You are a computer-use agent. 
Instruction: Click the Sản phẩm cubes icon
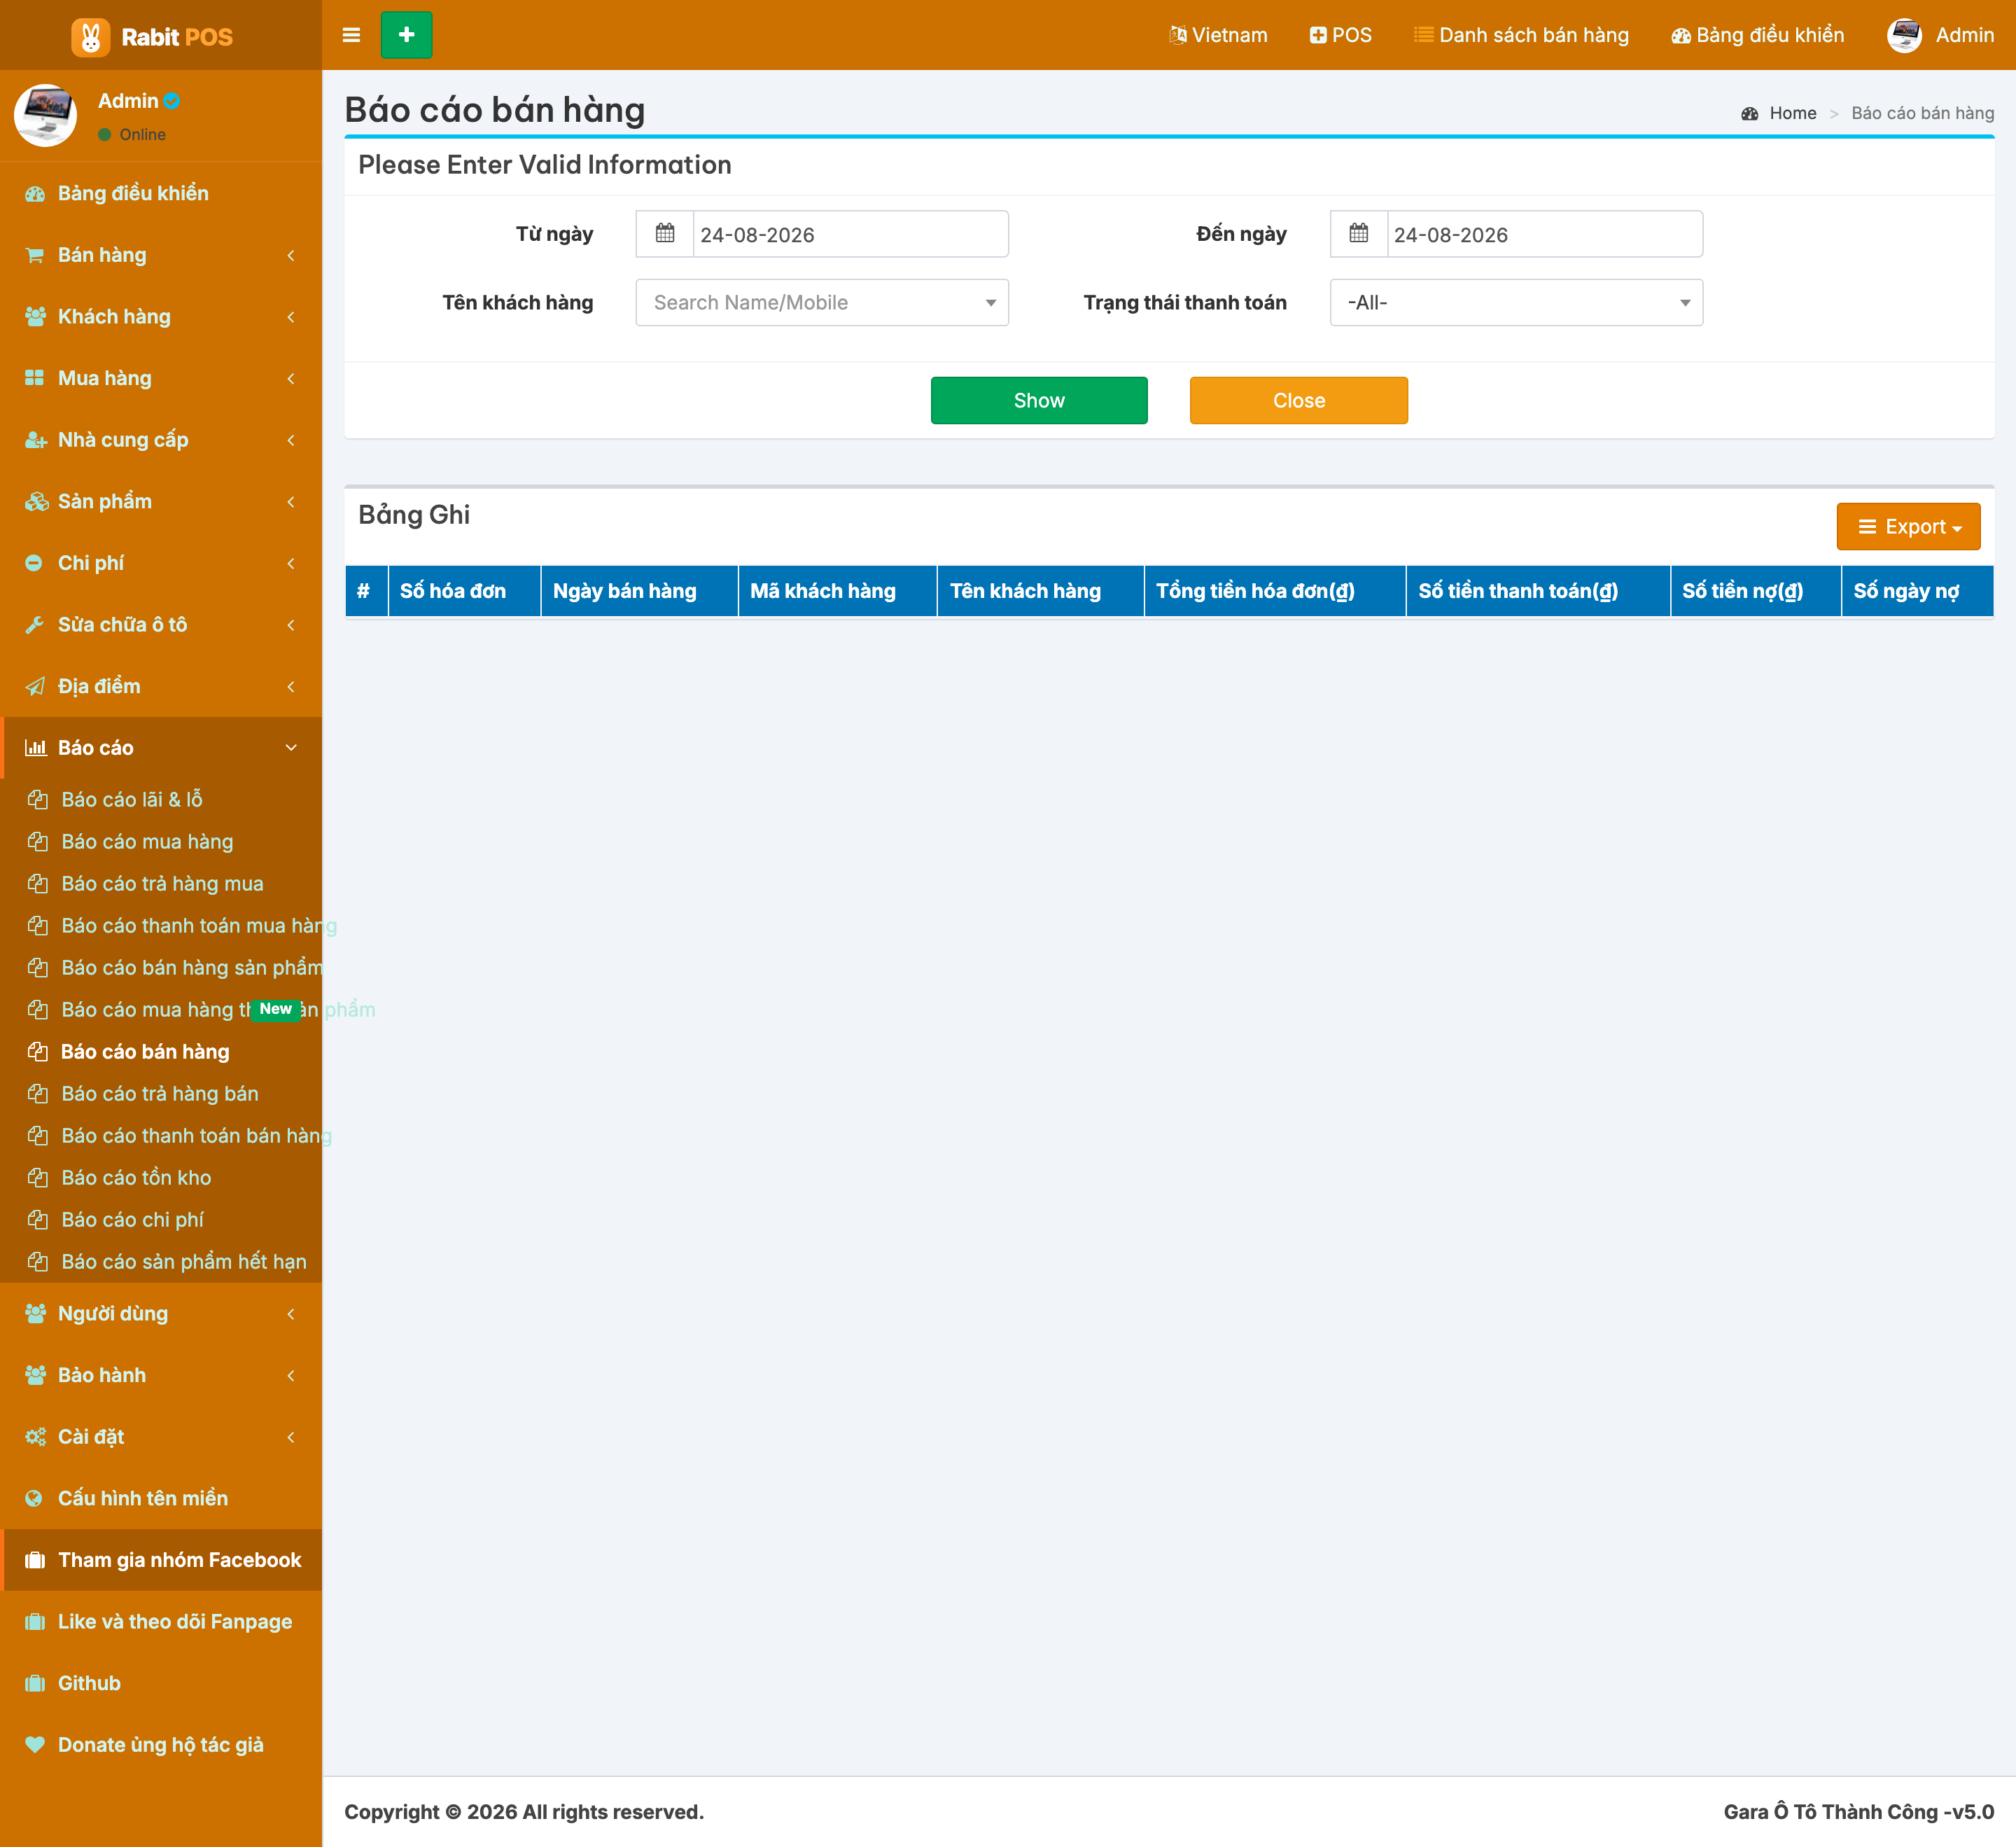pyautogui.click(x=36, y=502)
